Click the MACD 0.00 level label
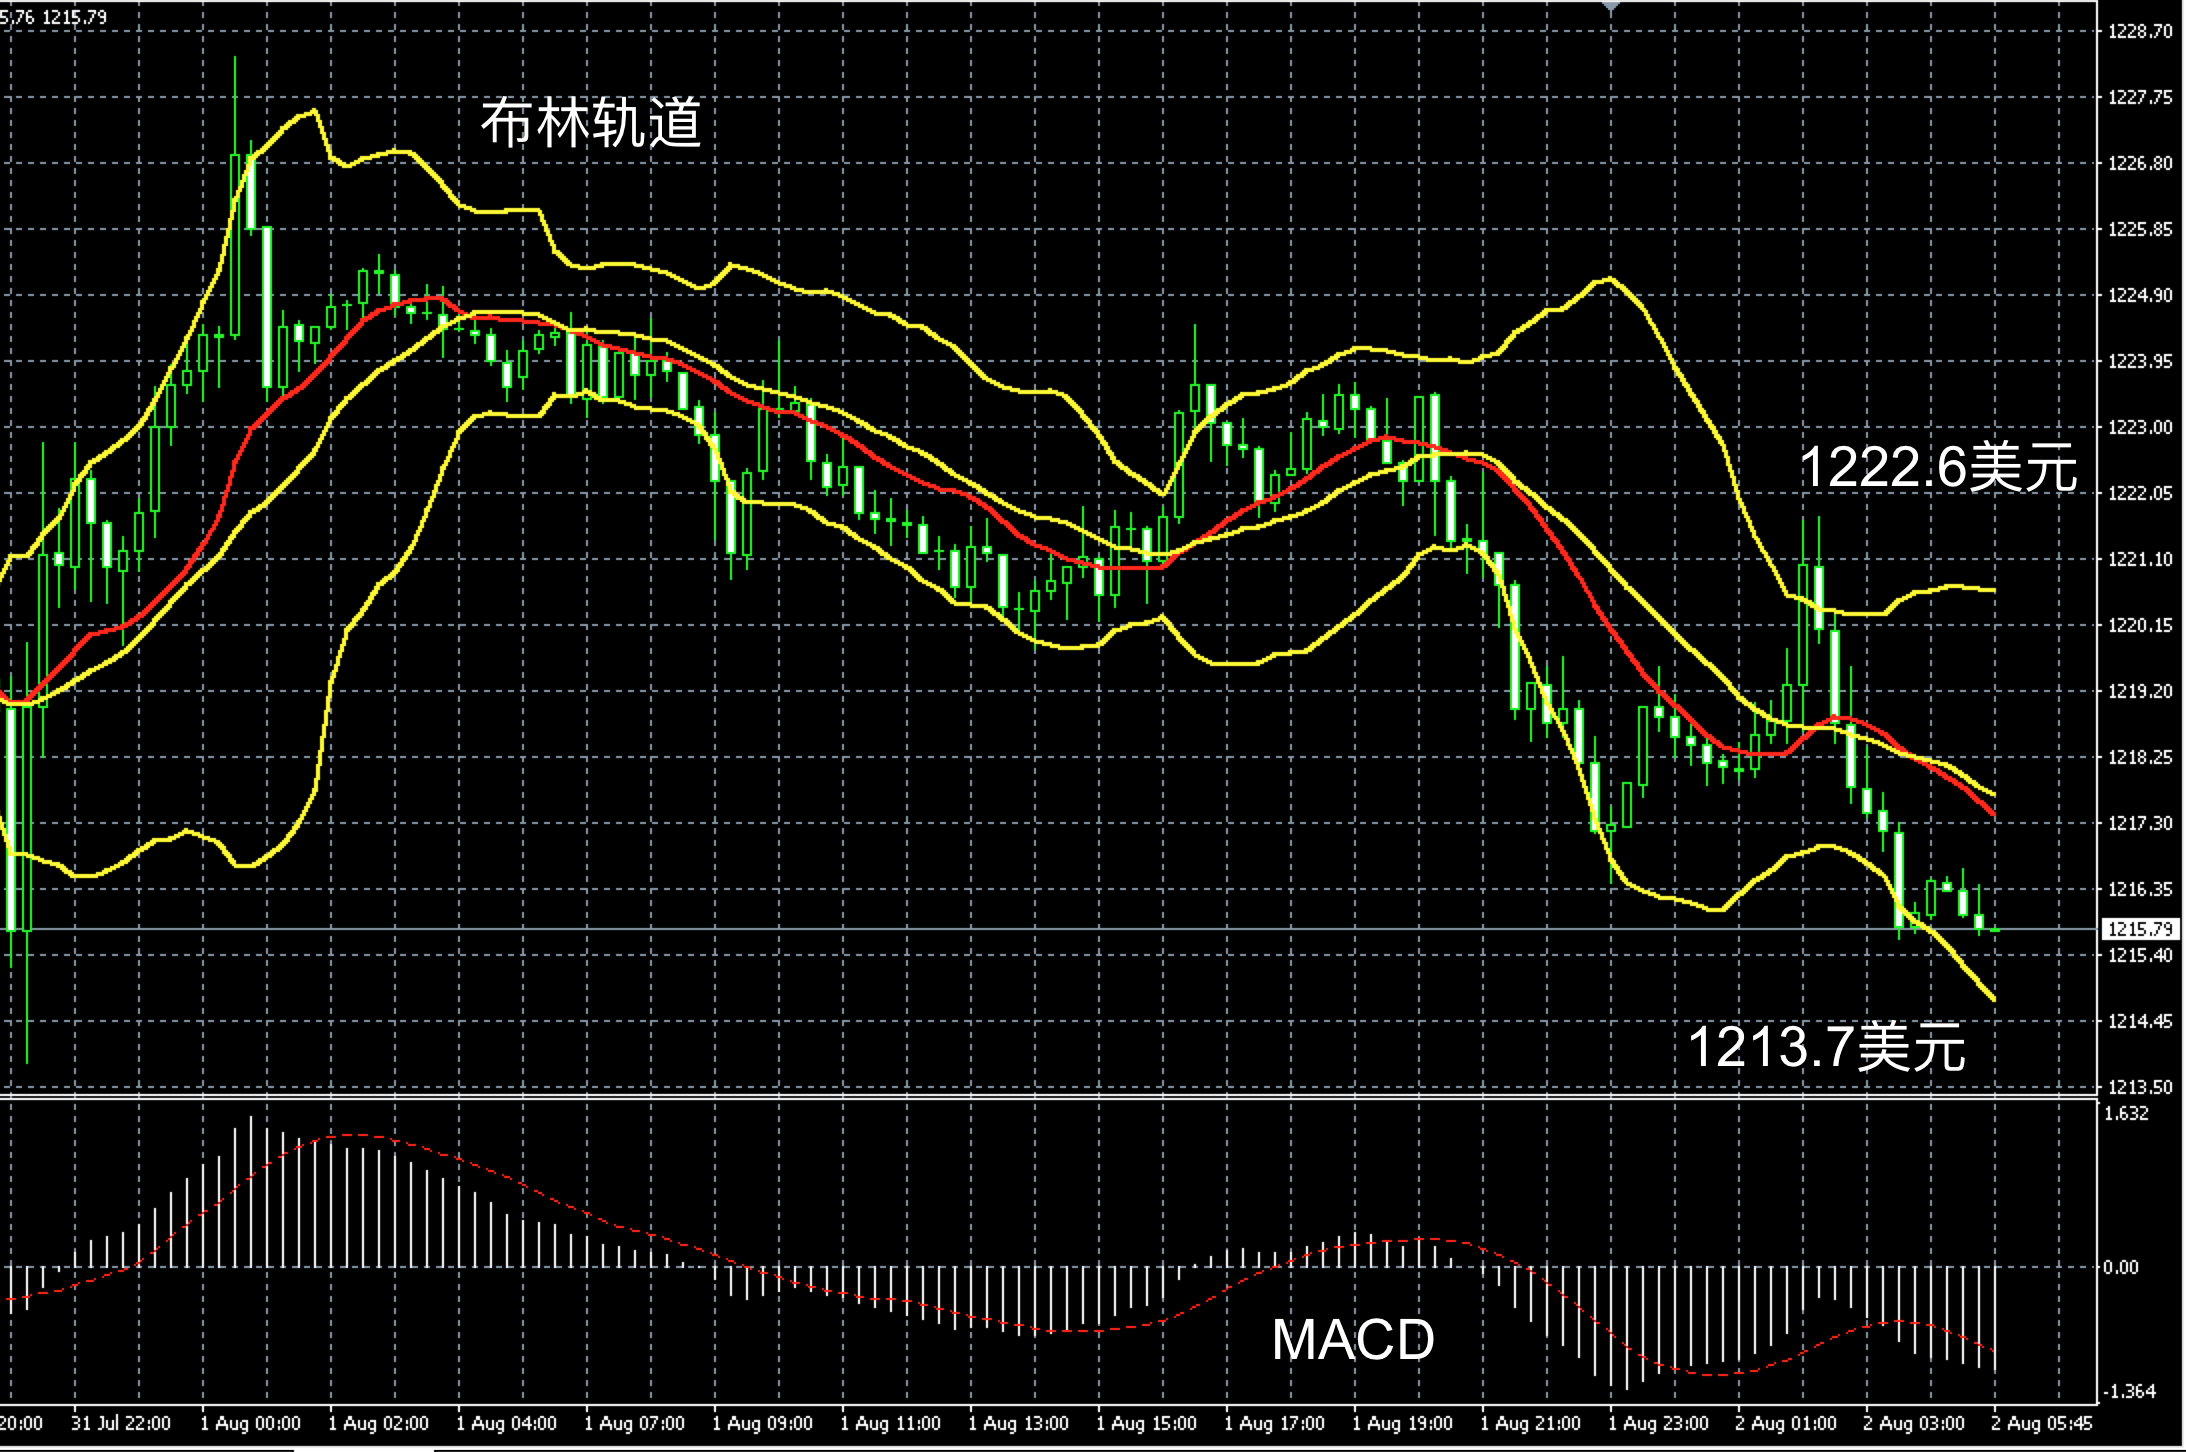The height and width of the screenshot is (1452, 2186). pos(2121,1267)
